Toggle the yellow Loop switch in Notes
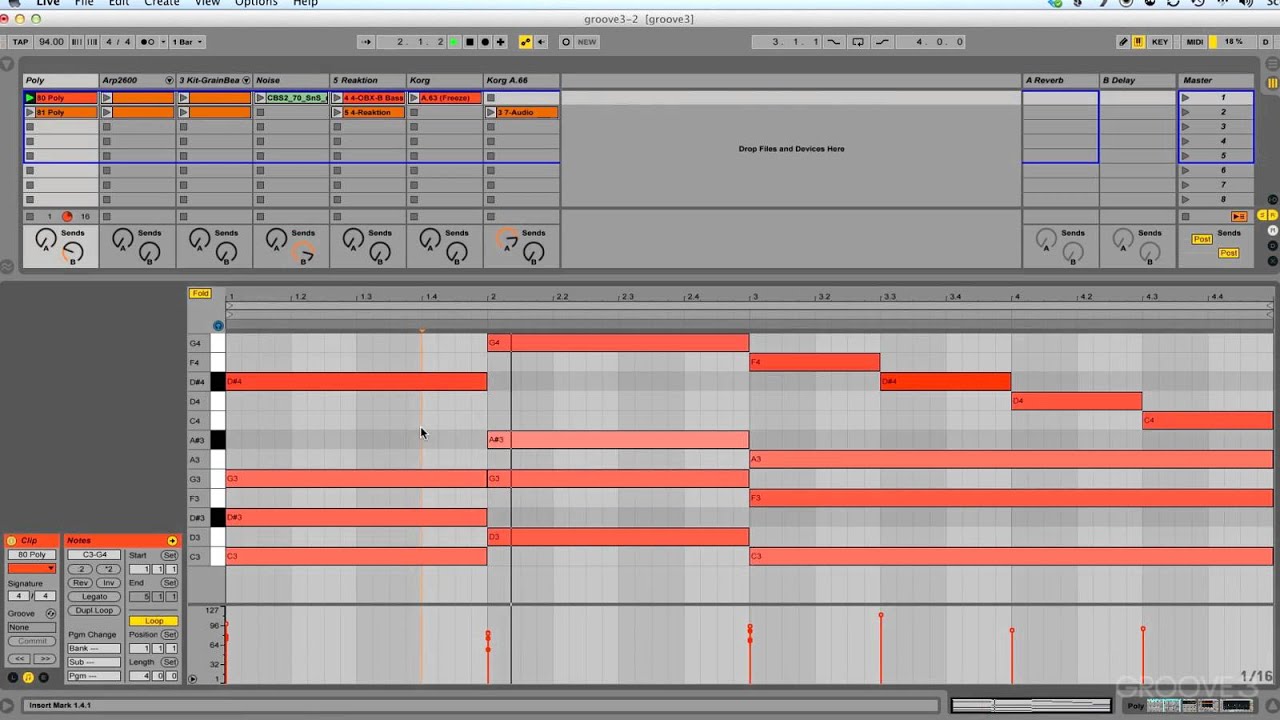The width and height of the screenshot is (1280, 720). pos(153,621)
